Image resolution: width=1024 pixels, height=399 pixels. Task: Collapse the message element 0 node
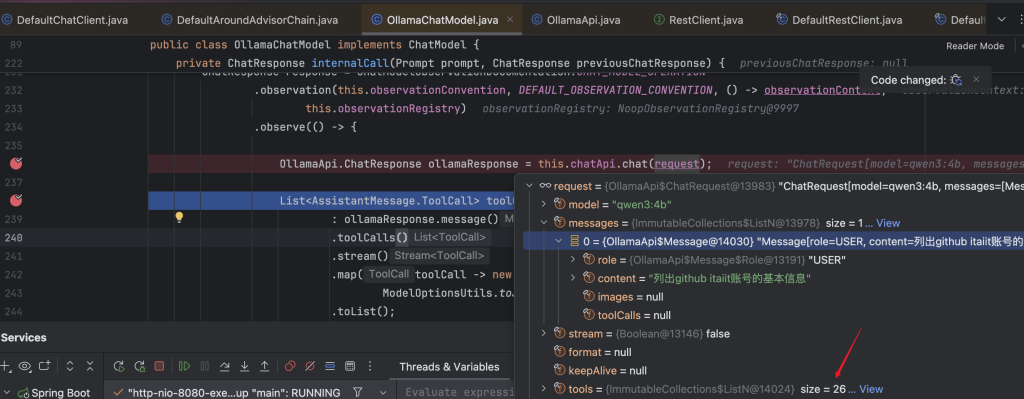click(x=558, y=242)
